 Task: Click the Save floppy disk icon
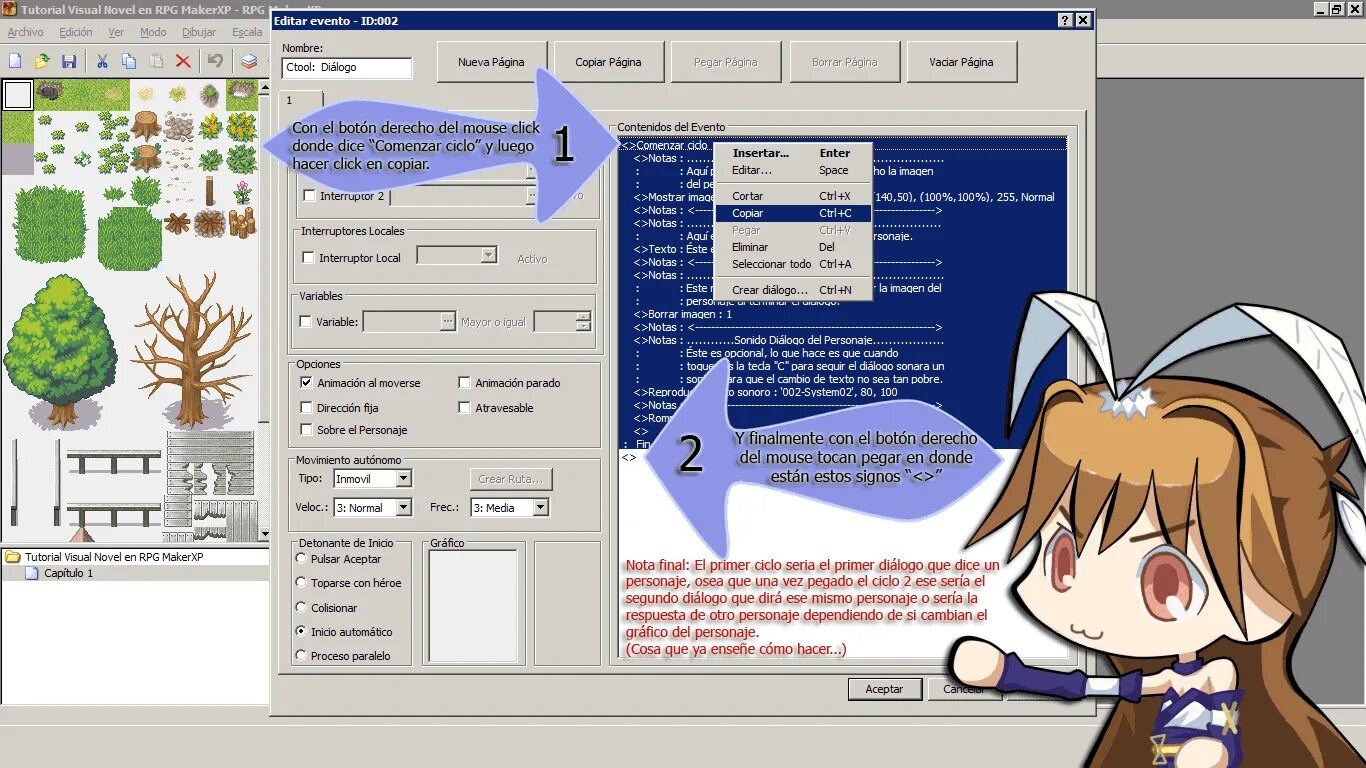[69, 61]
